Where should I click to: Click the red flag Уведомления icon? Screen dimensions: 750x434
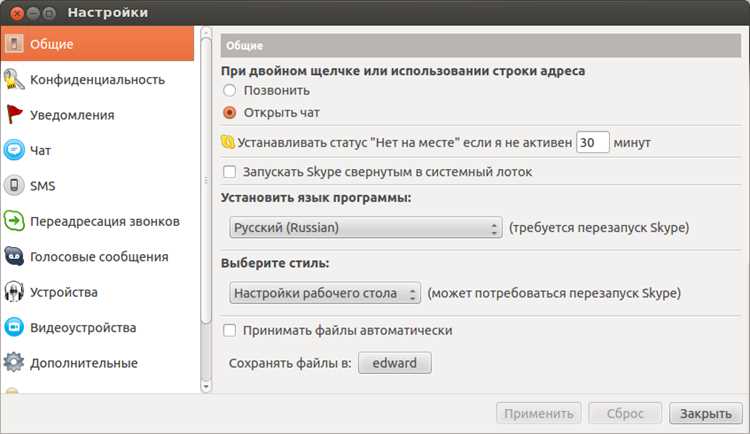pos(14,115)
